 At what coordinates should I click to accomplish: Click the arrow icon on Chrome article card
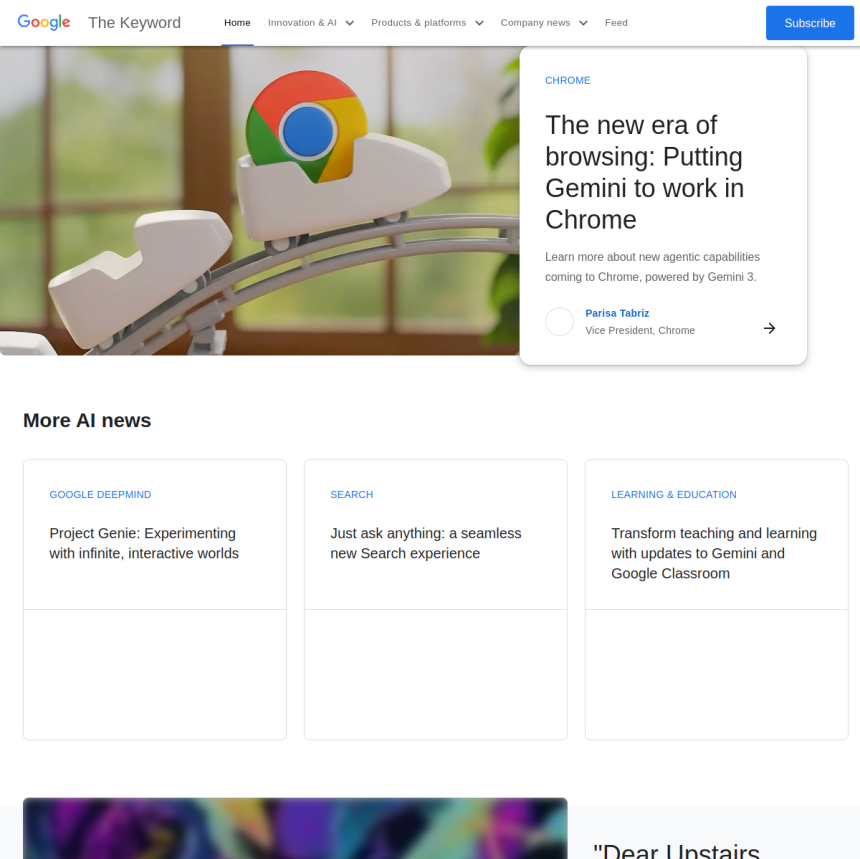tap(769, 328)
